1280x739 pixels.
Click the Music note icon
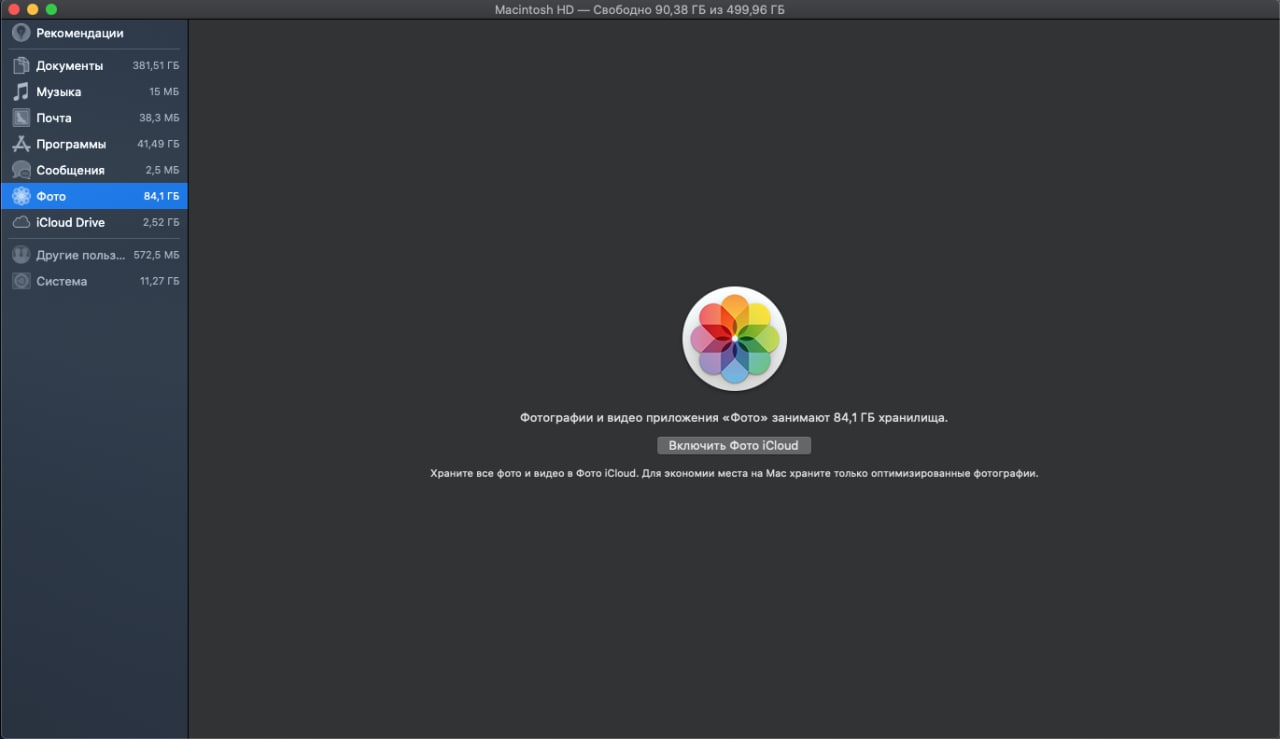pos(21,92)
